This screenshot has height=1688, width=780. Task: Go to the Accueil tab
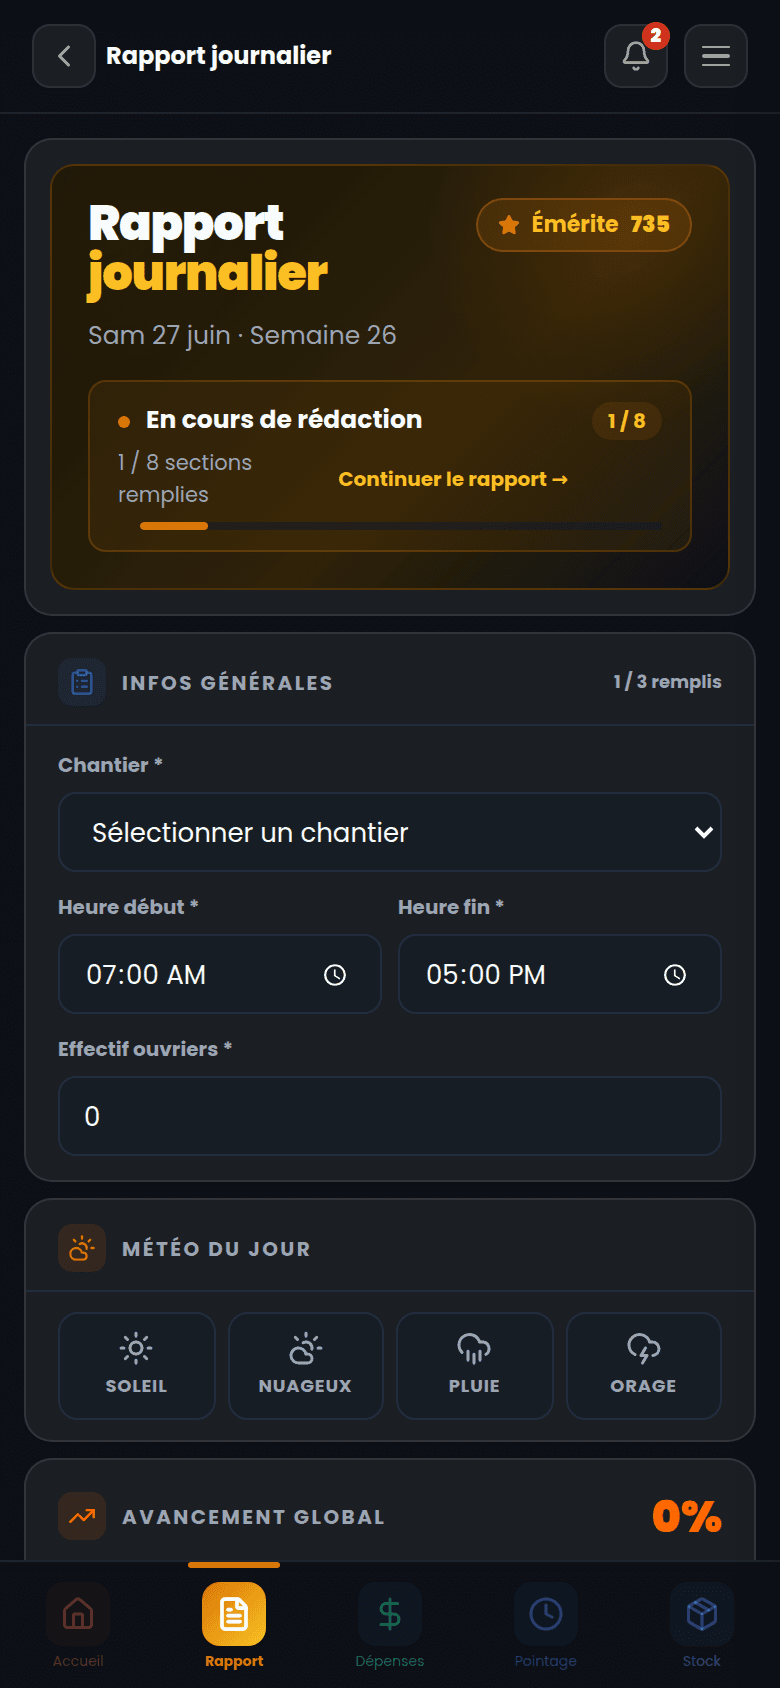point(78,1625)
